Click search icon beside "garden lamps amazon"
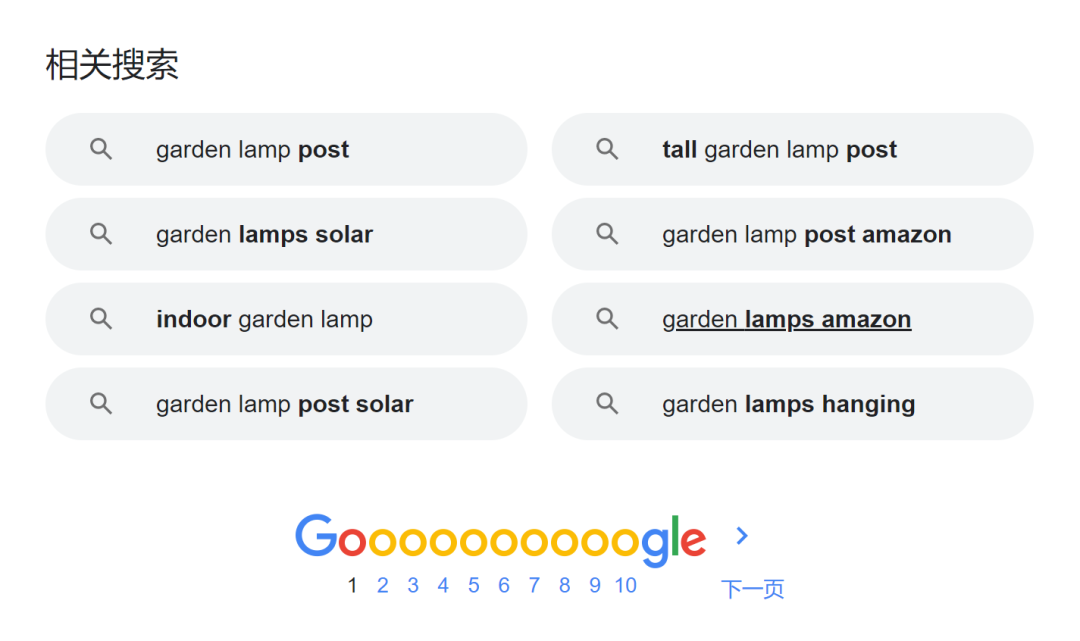Screen dimensions: 1080x641 coord(607,320)
